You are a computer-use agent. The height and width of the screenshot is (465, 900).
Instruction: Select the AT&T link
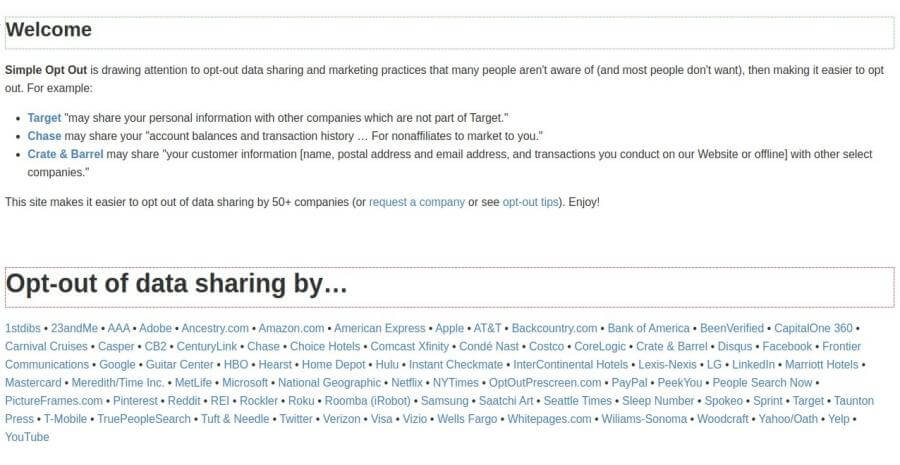pyautogui.click(x=487, y=328)
